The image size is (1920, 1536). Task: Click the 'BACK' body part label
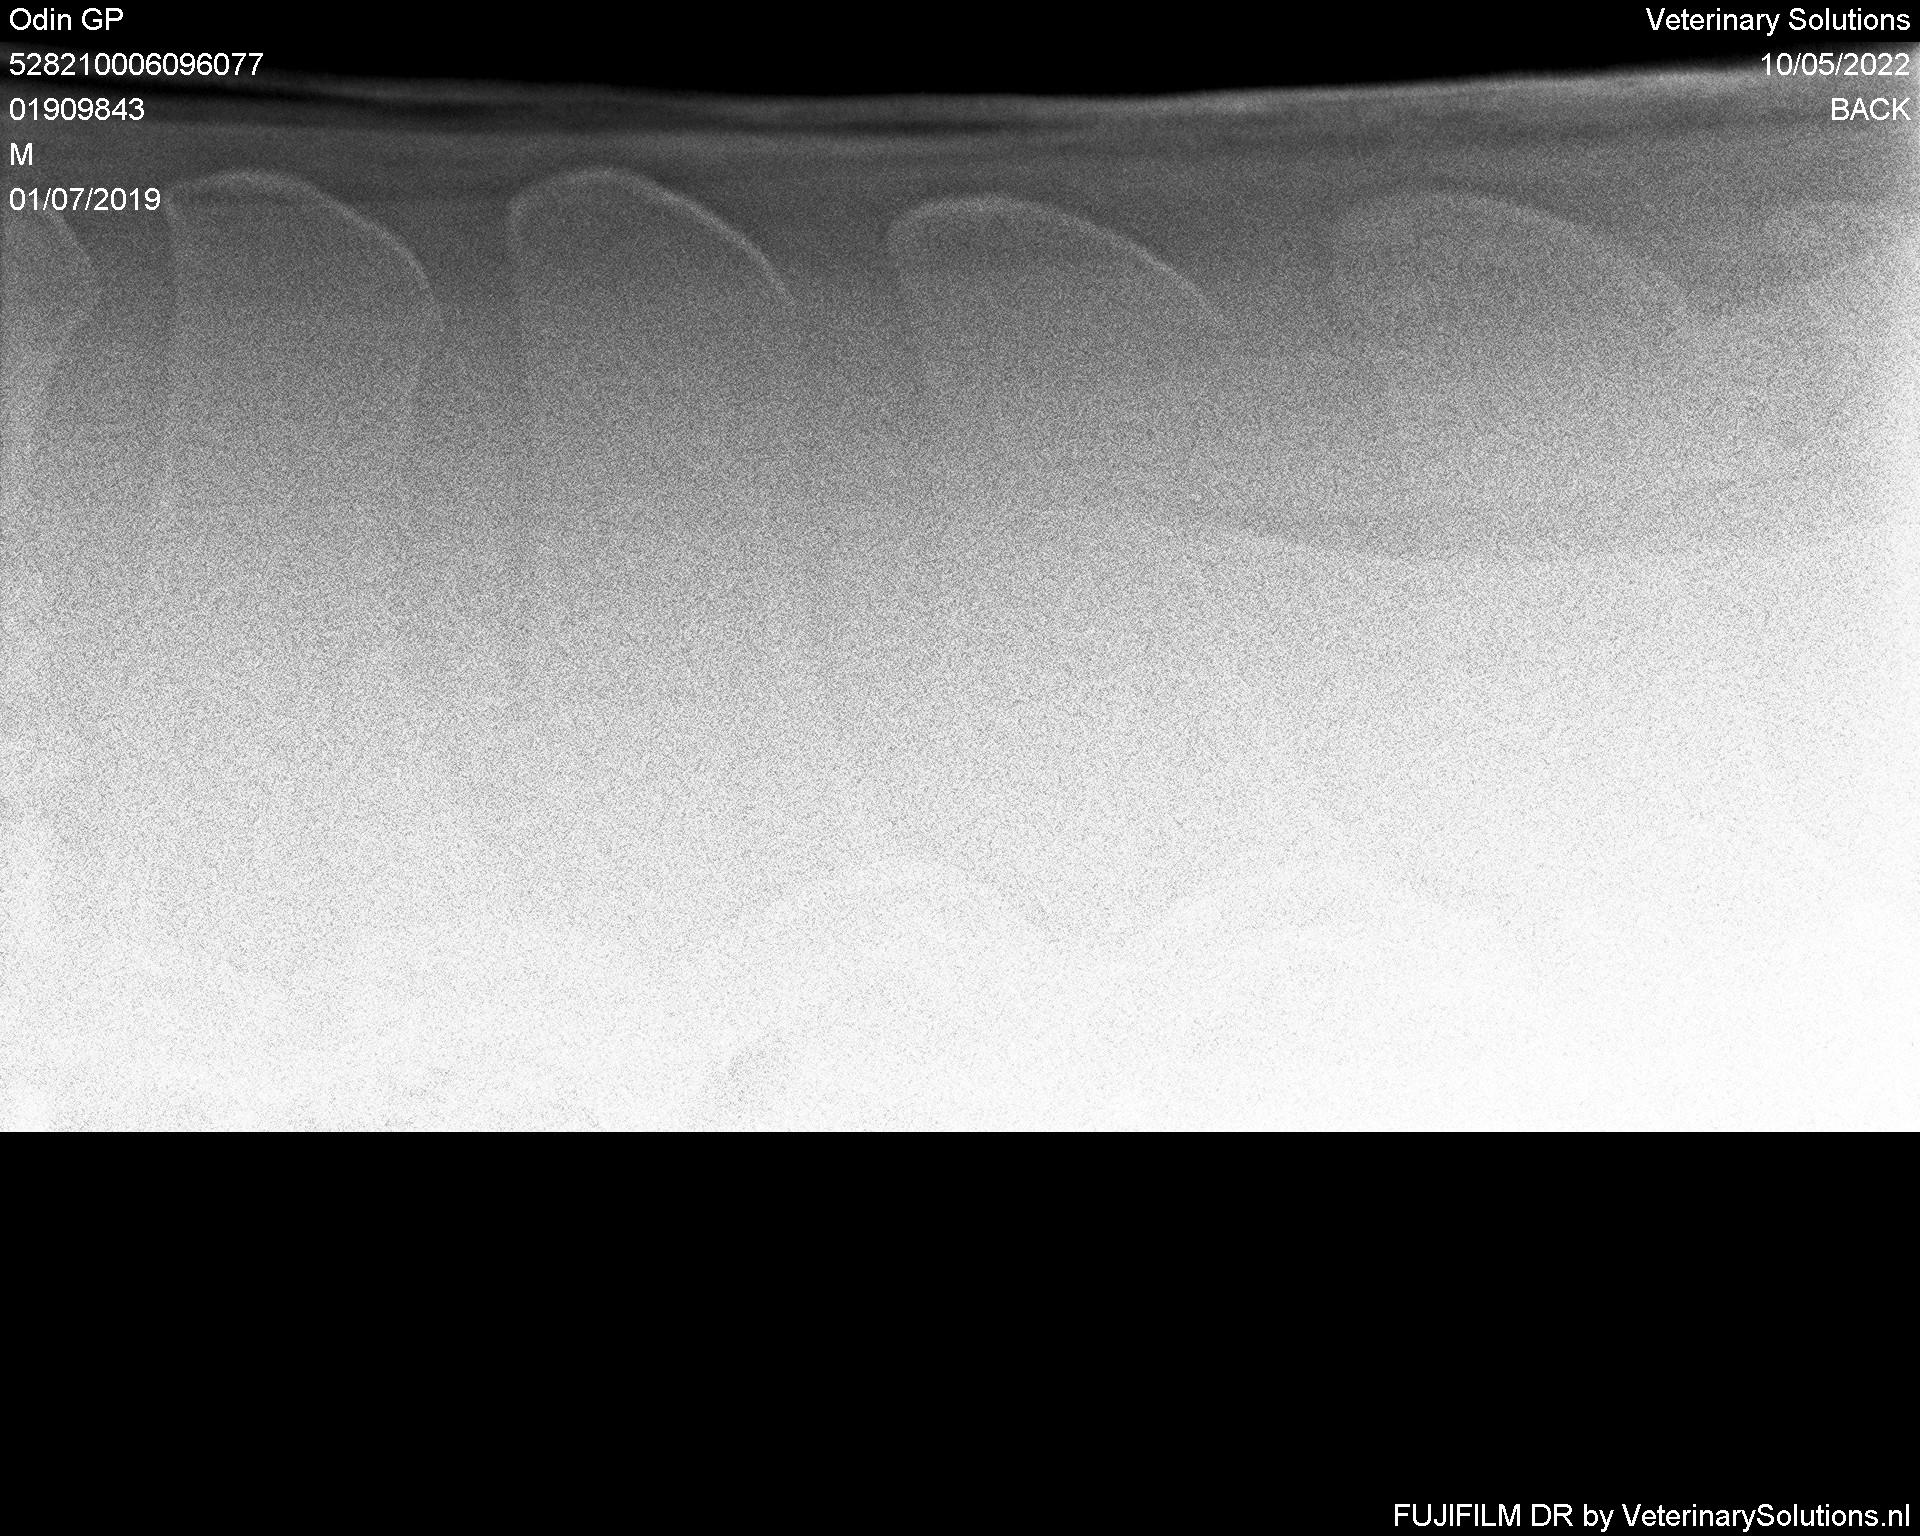click(x=1870, y=109)
